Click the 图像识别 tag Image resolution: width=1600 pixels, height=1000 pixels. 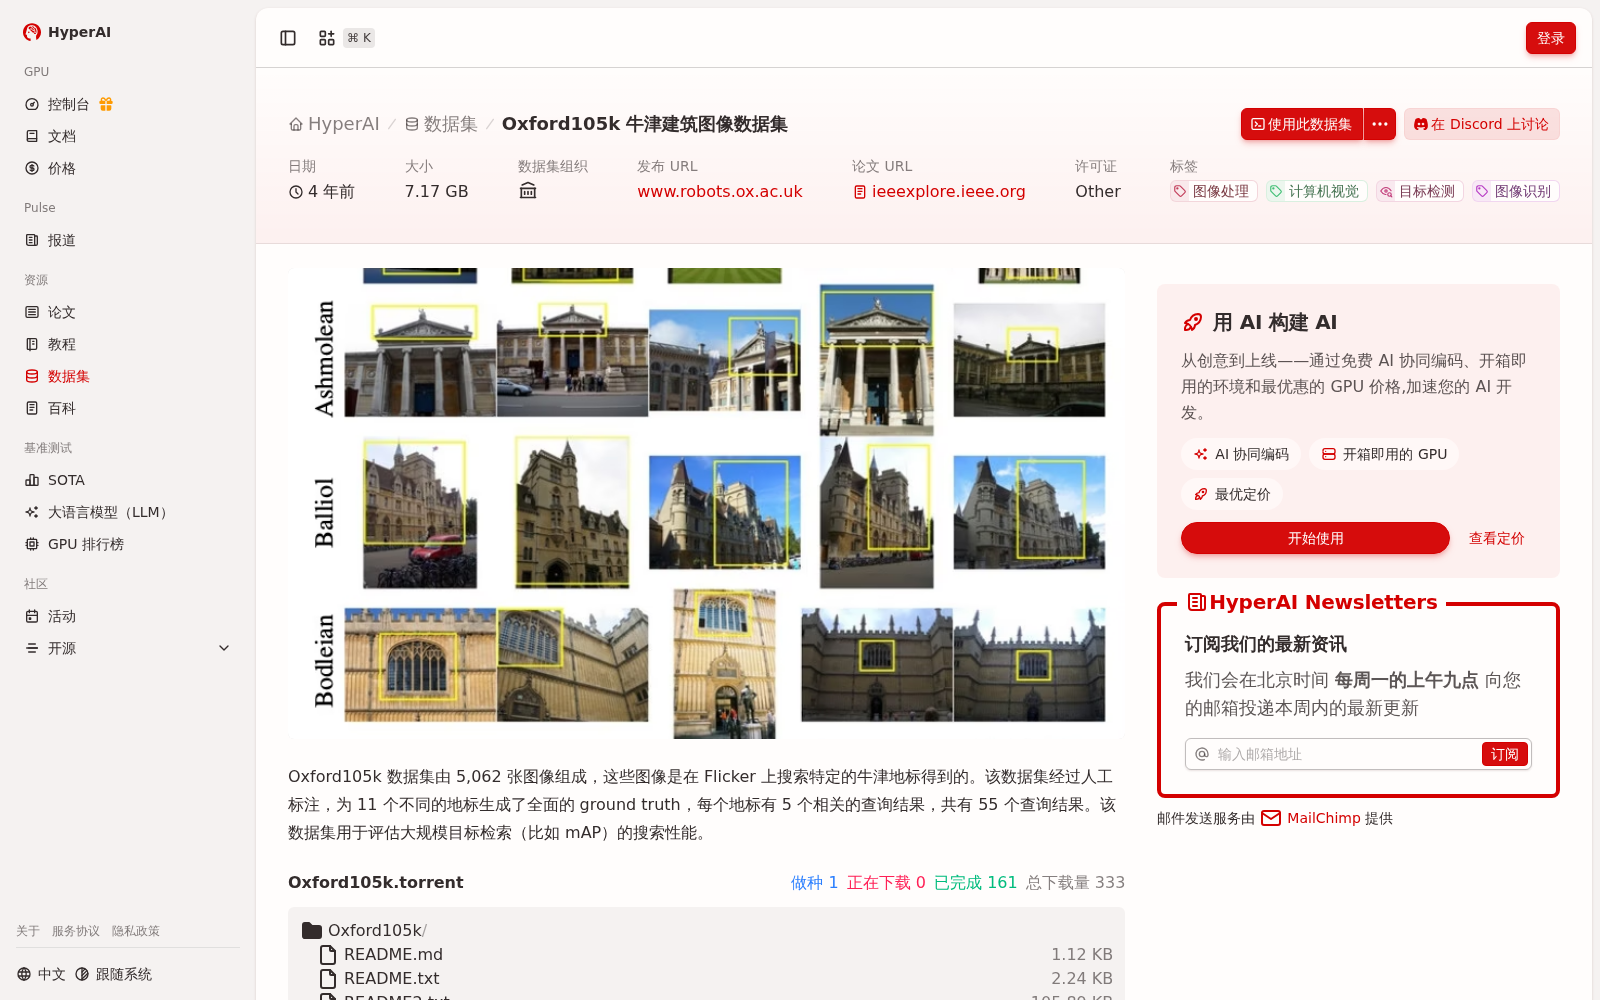pos(1514,191)
